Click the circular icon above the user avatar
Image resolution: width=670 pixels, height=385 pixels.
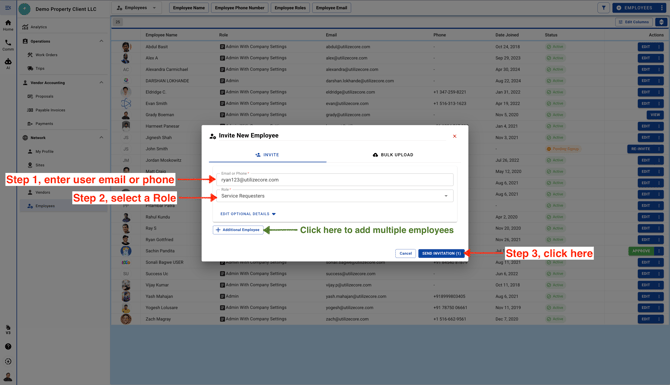[8, 361]
